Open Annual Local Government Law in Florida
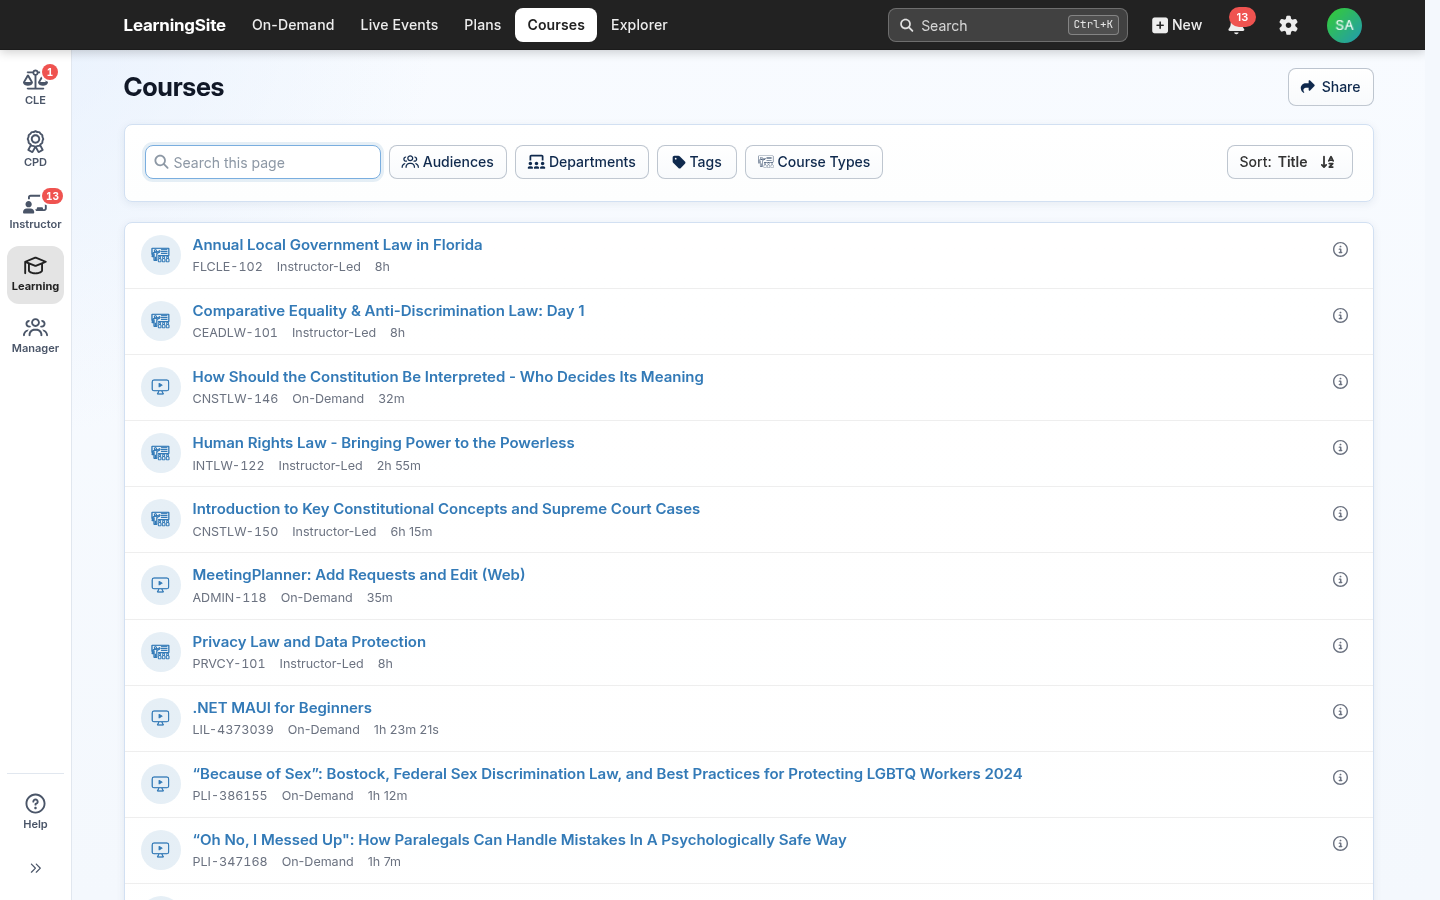 (x=337, y=245)
